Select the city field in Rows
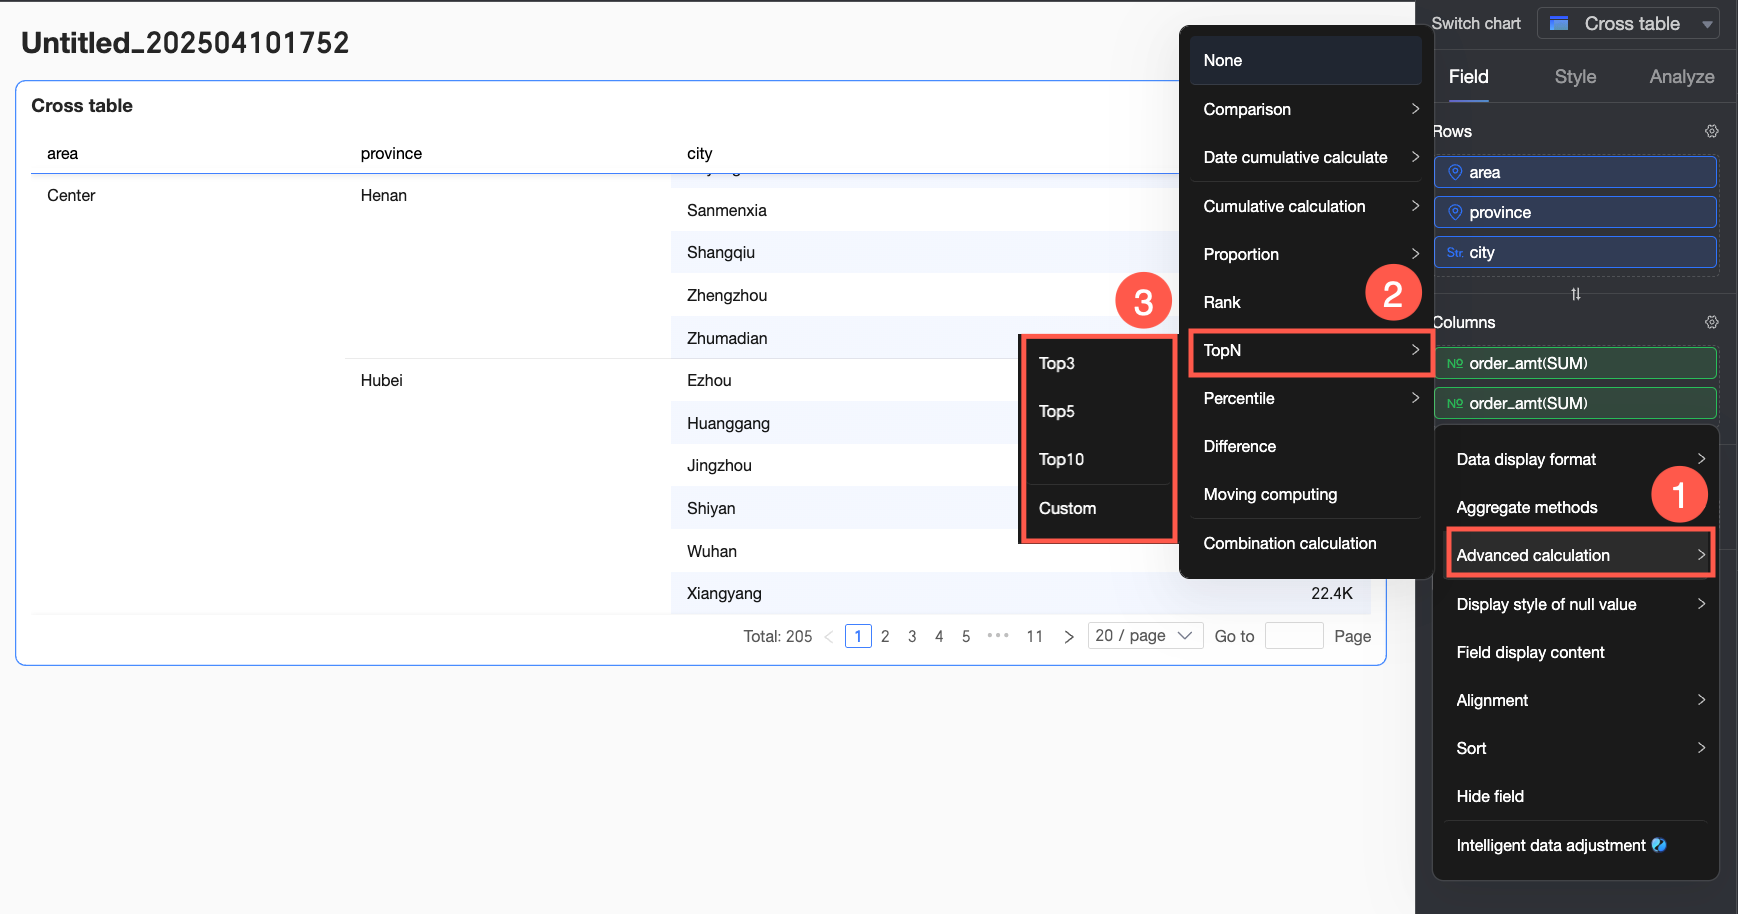Screen dimensions: 1738x914 [x=1576, y=252]
